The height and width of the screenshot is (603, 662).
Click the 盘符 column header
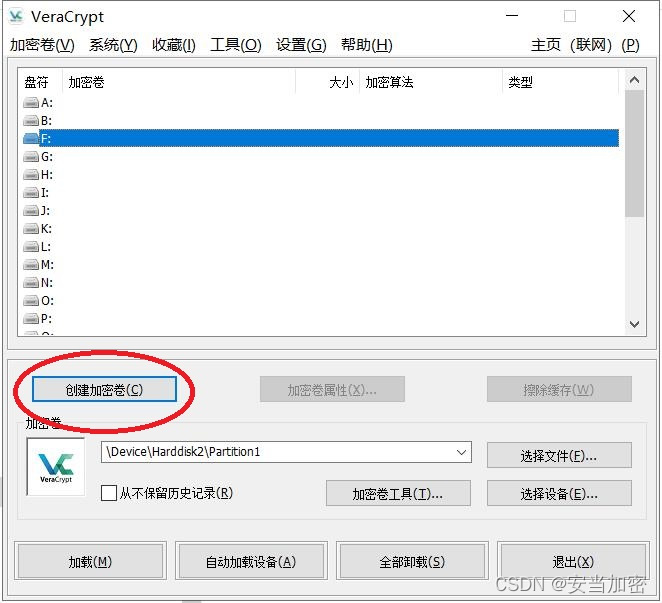coord(40,81)
